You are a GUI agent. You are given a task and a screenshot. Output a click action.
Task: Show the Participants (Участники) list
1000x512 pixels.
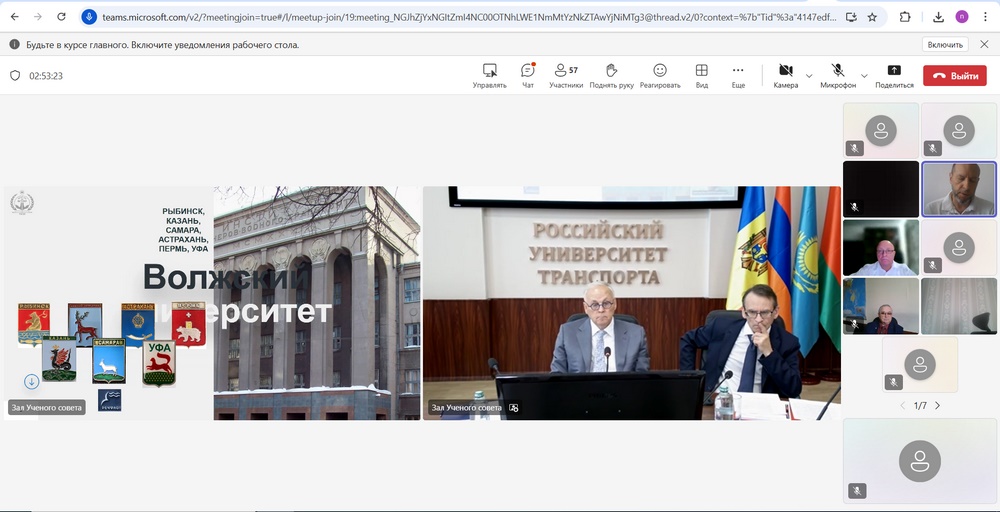tap(566, 75)
